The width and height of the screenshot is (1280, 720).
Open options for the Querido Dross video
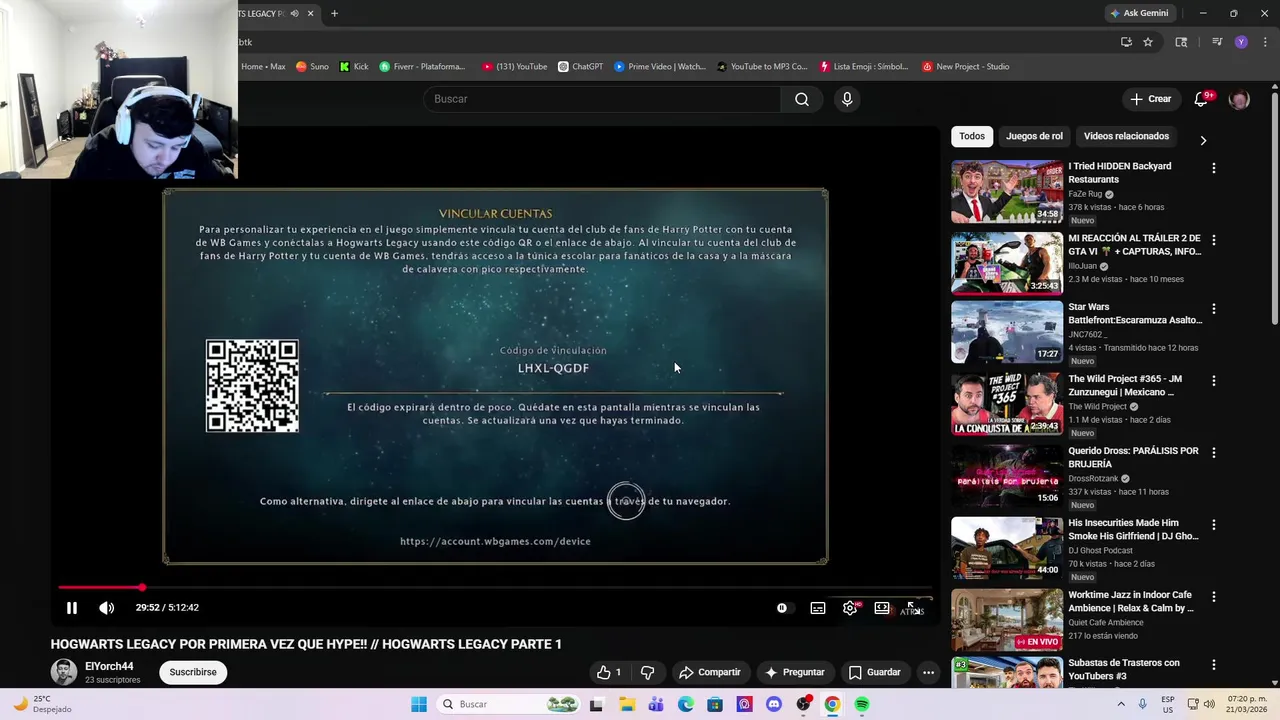click(x=1214, y=453)
